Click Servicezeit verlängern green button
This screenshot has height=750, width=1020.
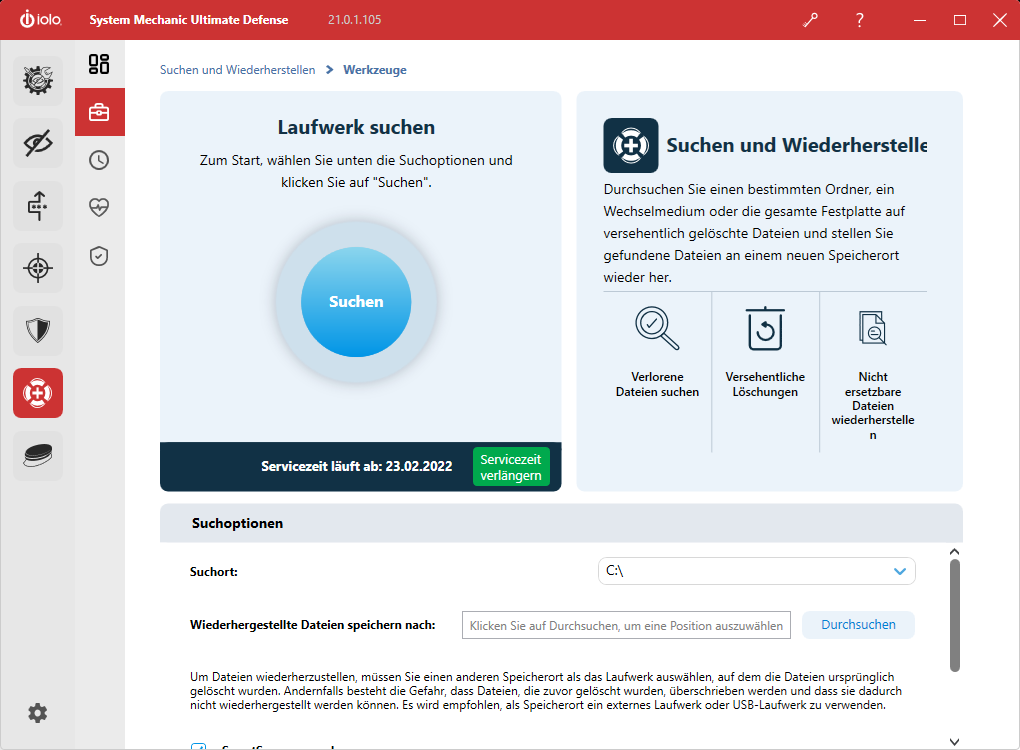[x=511, y=467]
